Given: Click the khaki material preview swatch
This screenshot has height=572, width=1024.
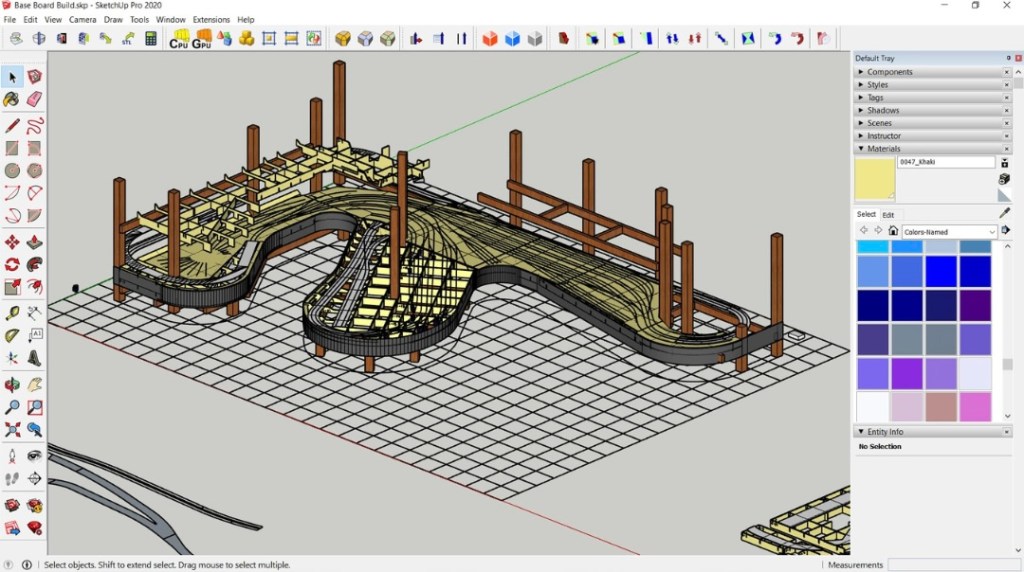Looking at the screenshot, I should pos(874,180).
